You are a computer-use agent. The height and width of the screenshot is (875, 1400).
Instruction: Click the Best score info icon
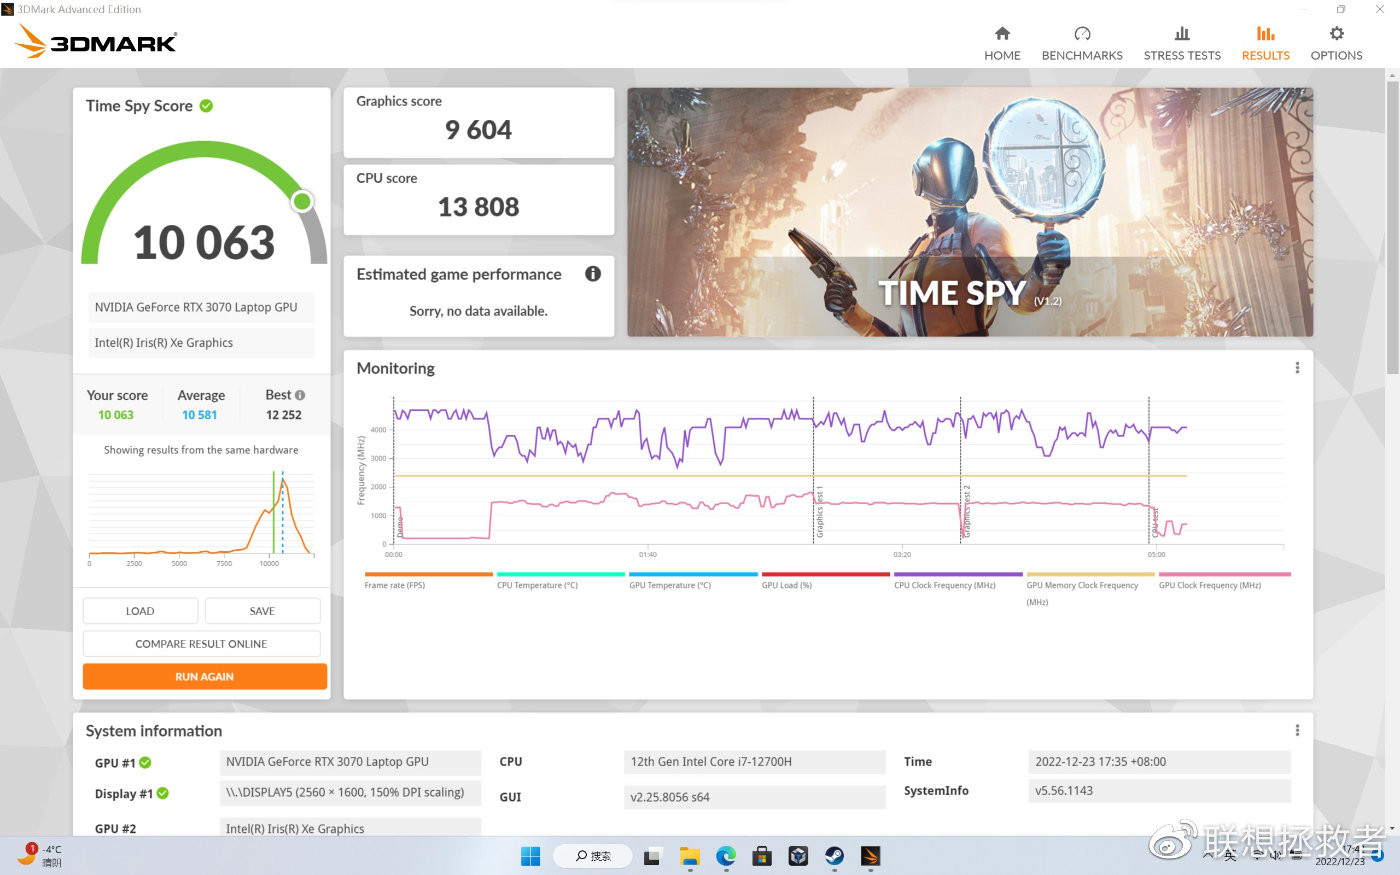[x=300, y=395]
